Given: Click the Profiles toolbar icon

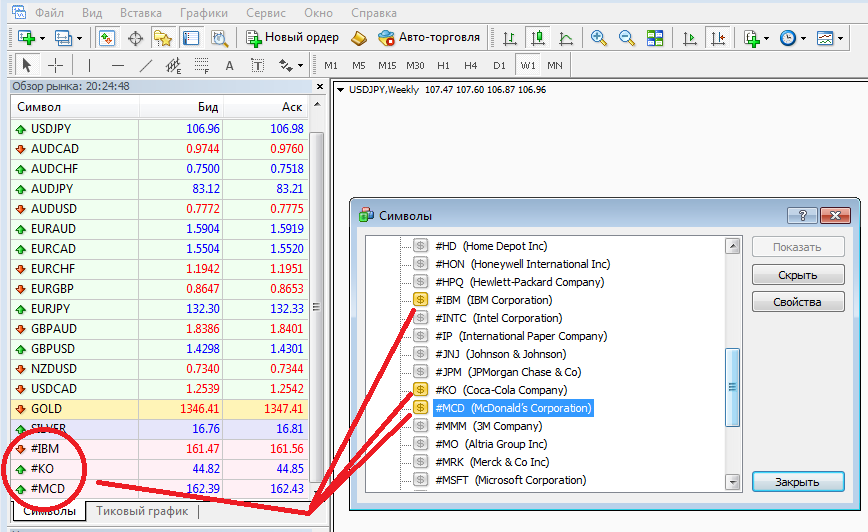Looking at the screenshot, I should [63, 38].
